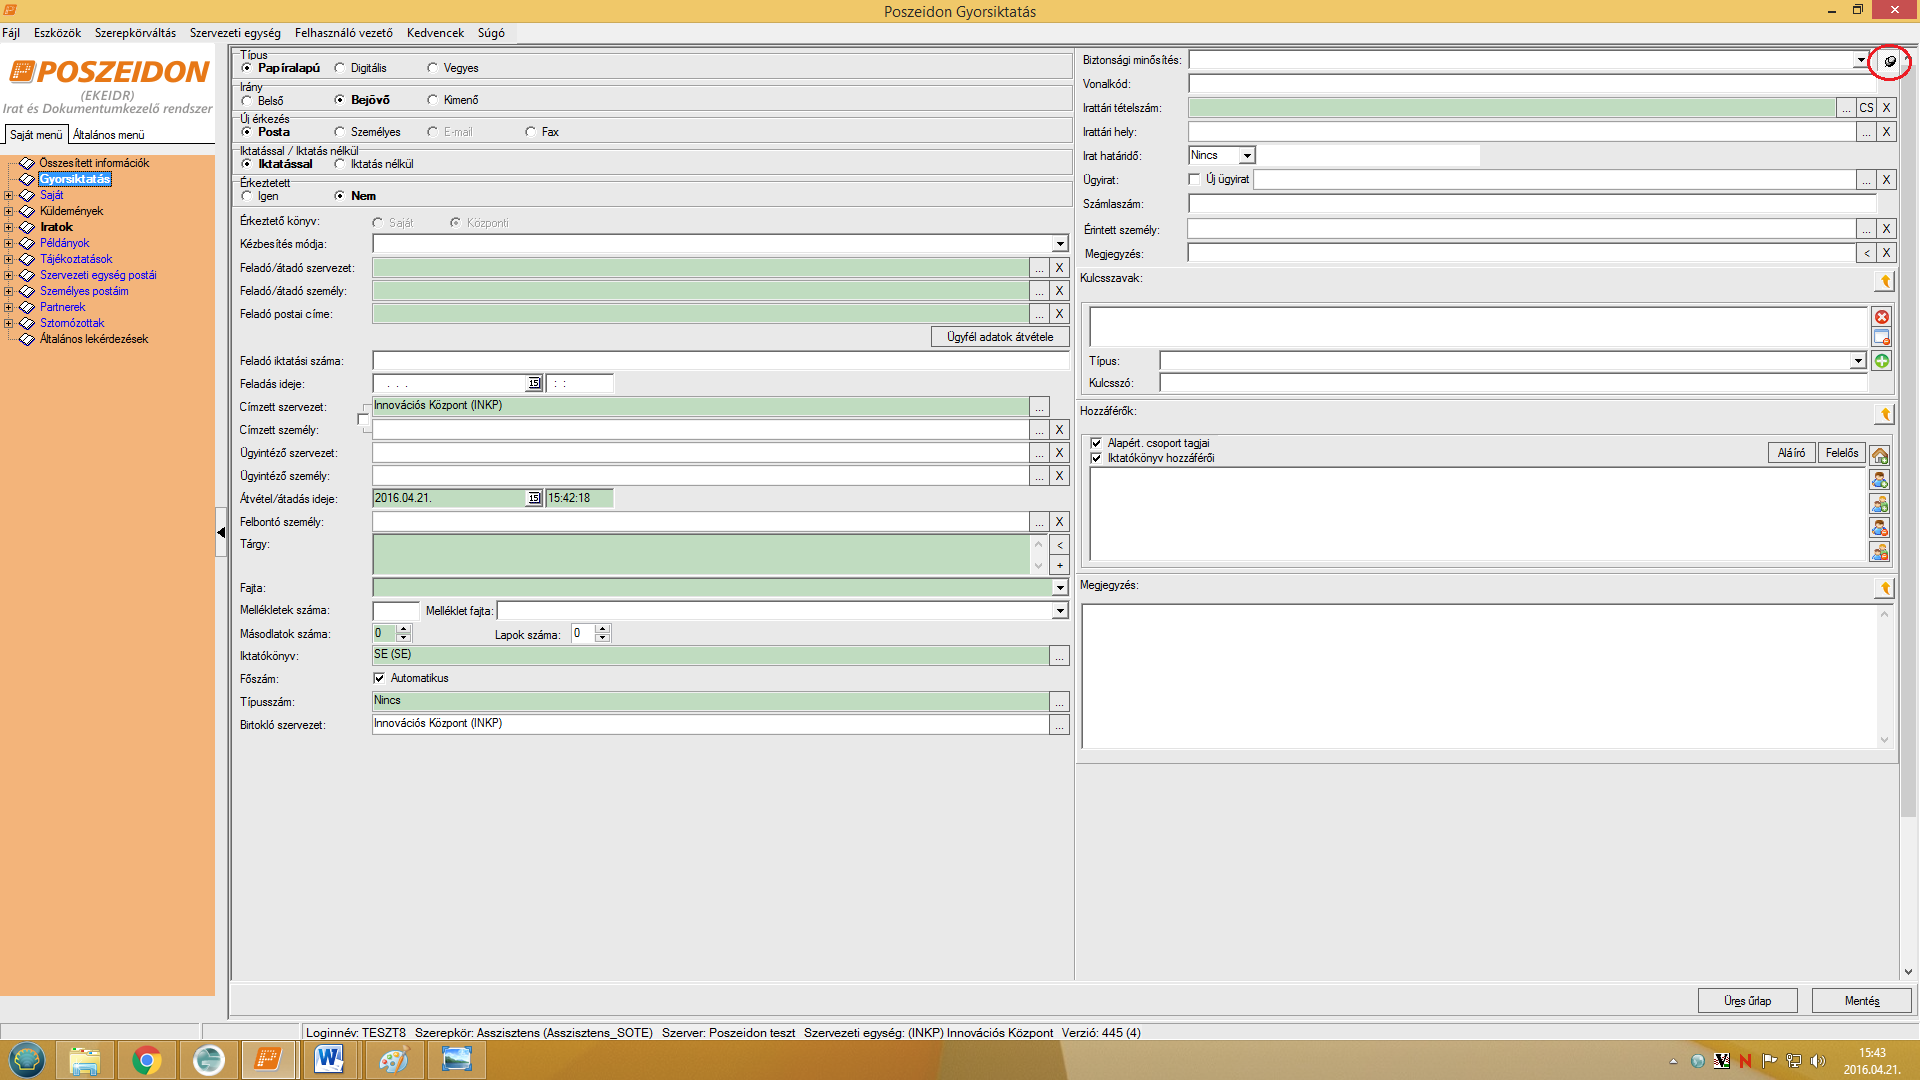Open Szerepkörváltás menu
This screenshot has width=1920, height=1080.
pos(135,33)
